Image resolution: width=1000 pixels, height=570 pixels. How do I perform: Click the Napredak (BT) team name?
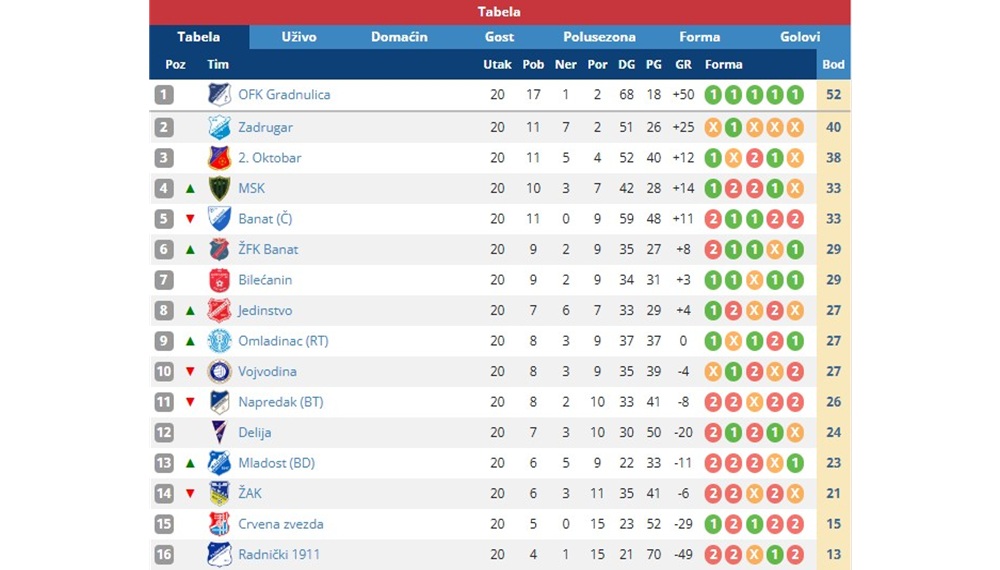pyautogui.click(x=281, y=402)
